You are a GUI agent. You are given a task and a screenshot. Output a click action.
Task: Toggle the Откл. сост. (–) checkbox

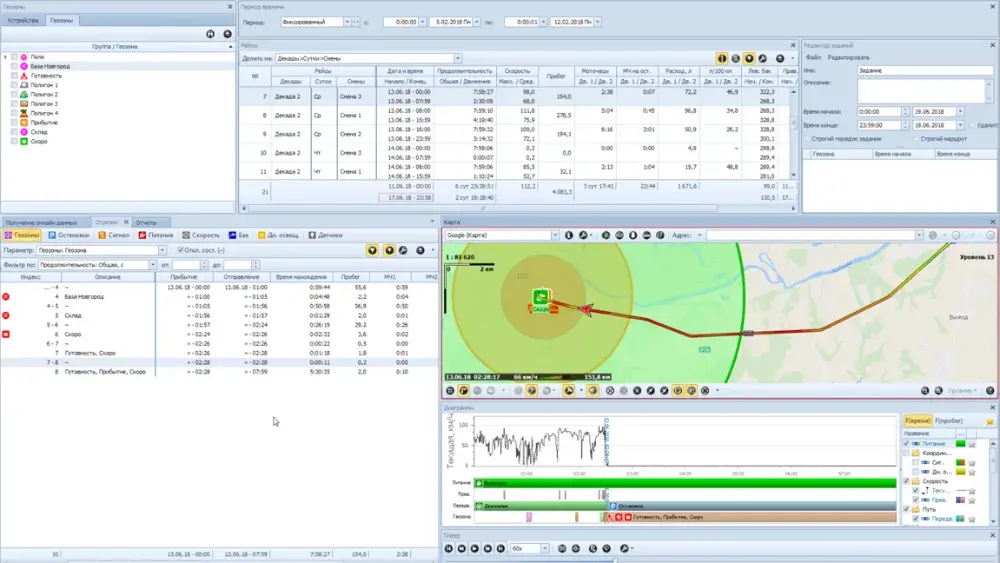click(x=180, y=251)
